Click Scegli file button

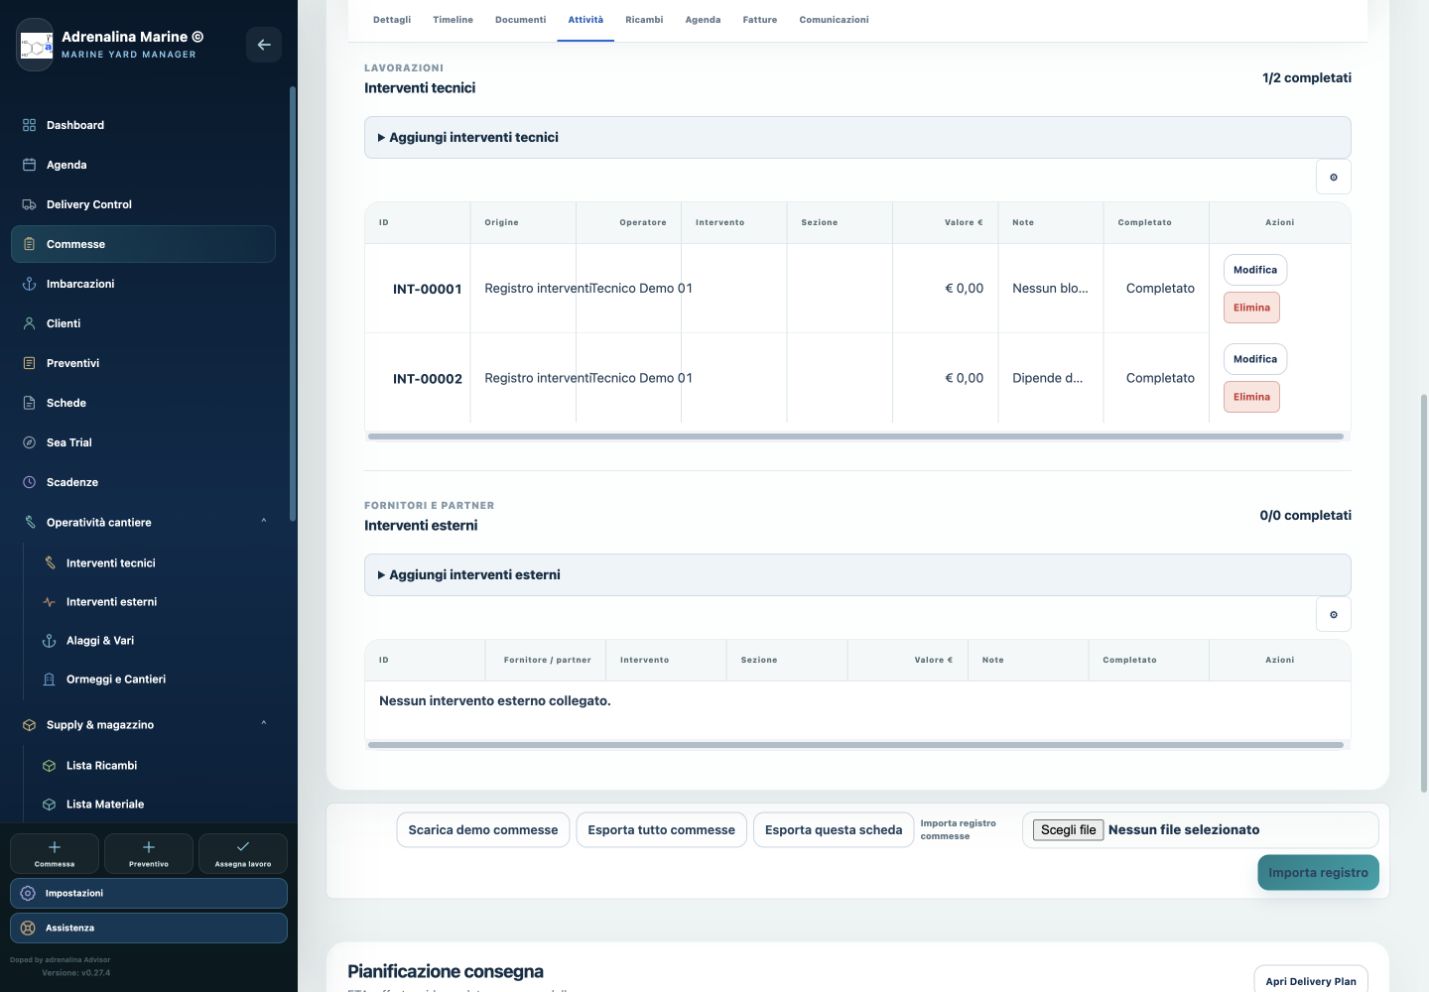pos(1068,830)
